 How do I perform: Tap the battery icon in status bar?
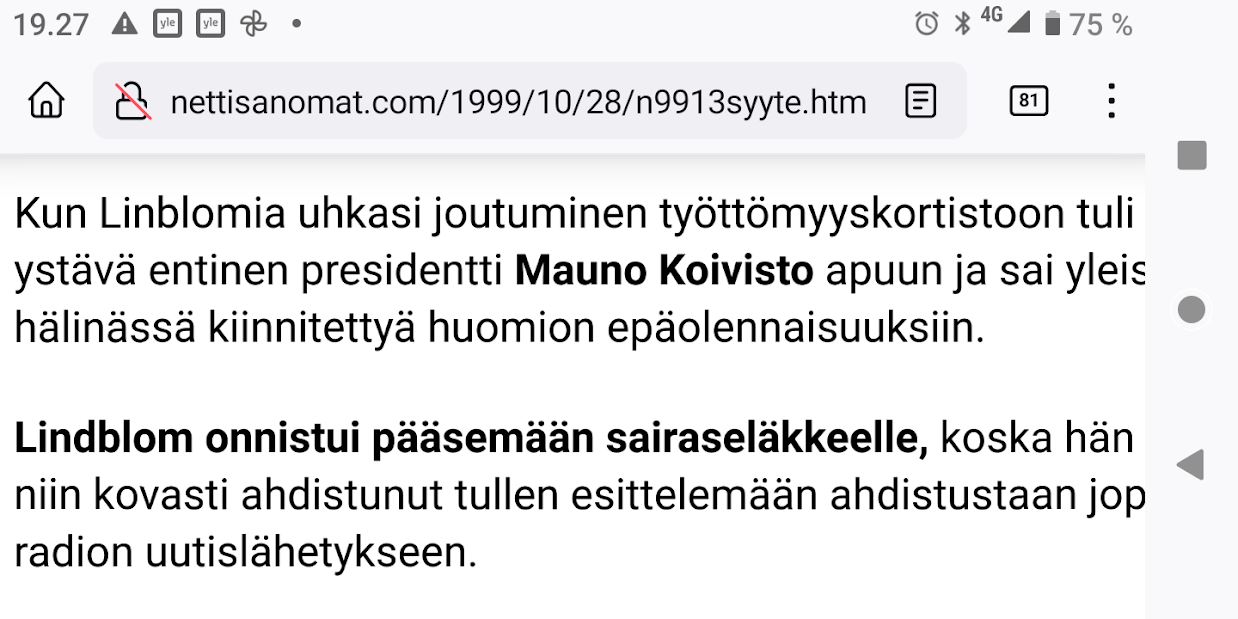tap(1052, 24)
